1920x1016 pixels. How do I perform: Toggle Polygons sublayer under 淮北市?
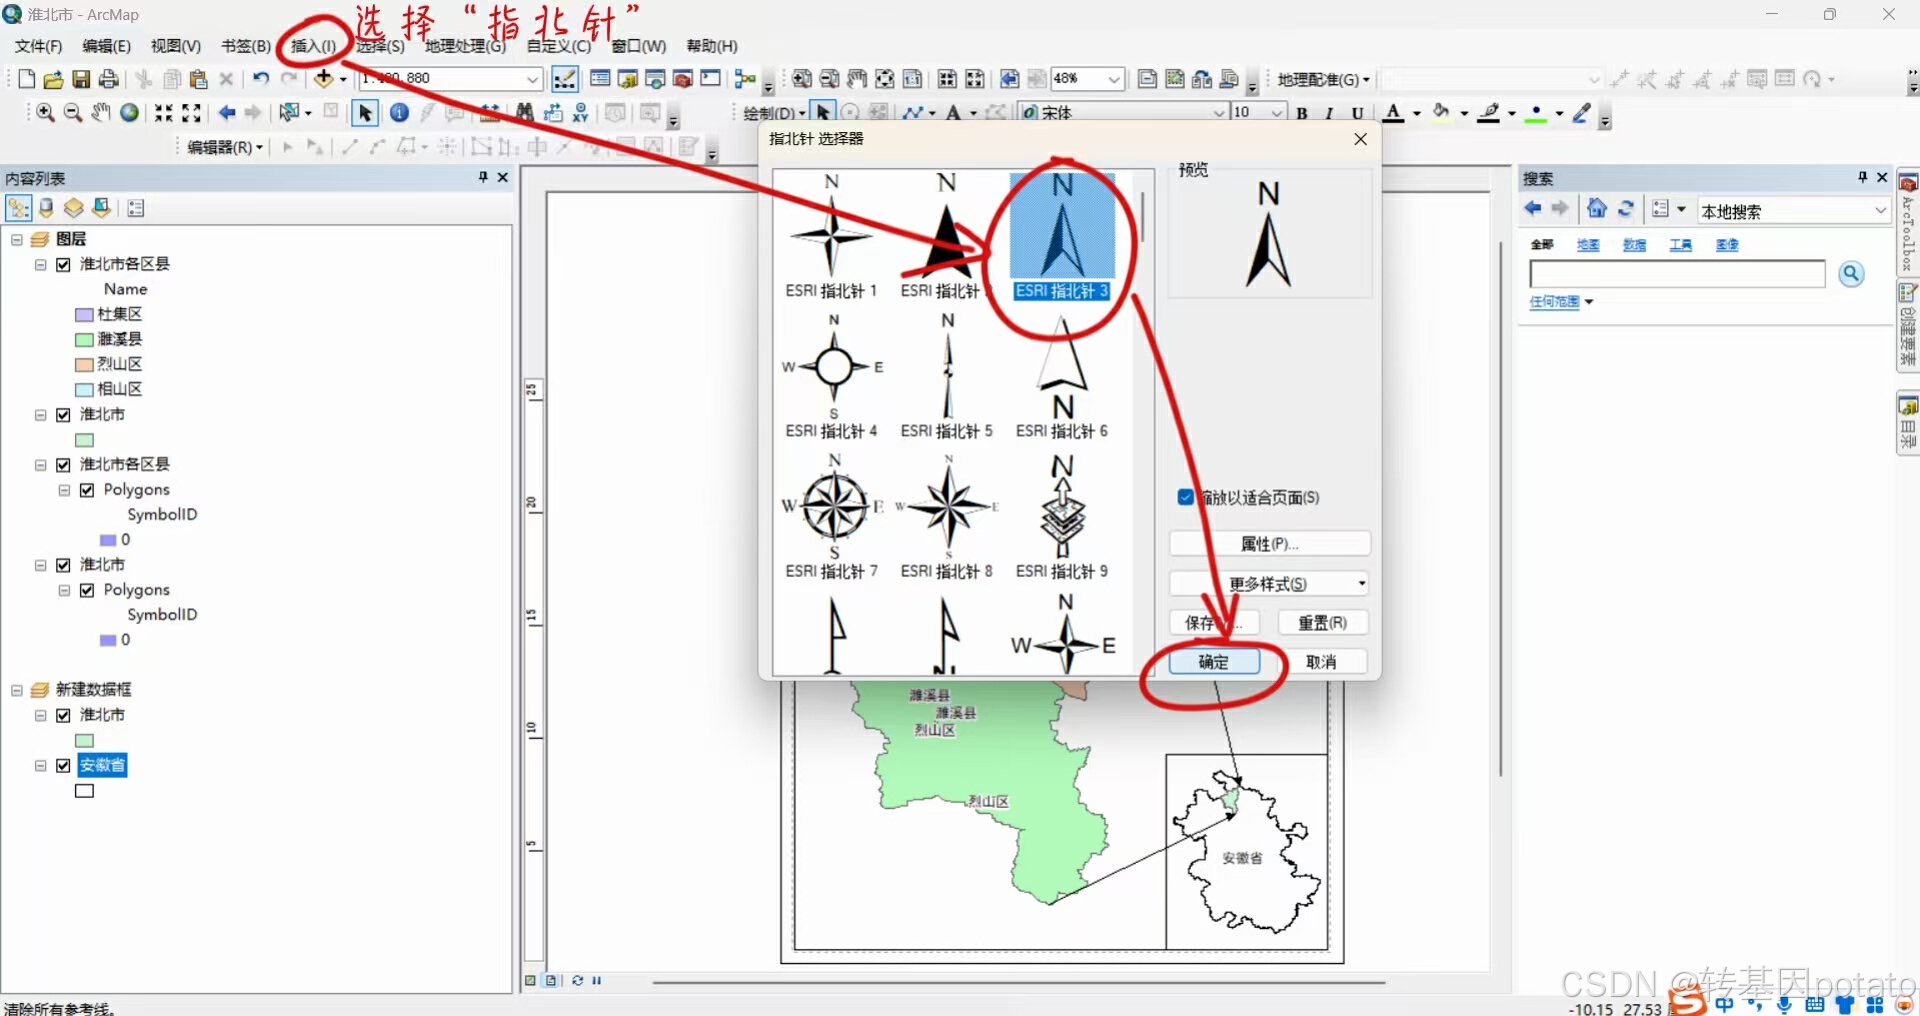click(87, 590)
